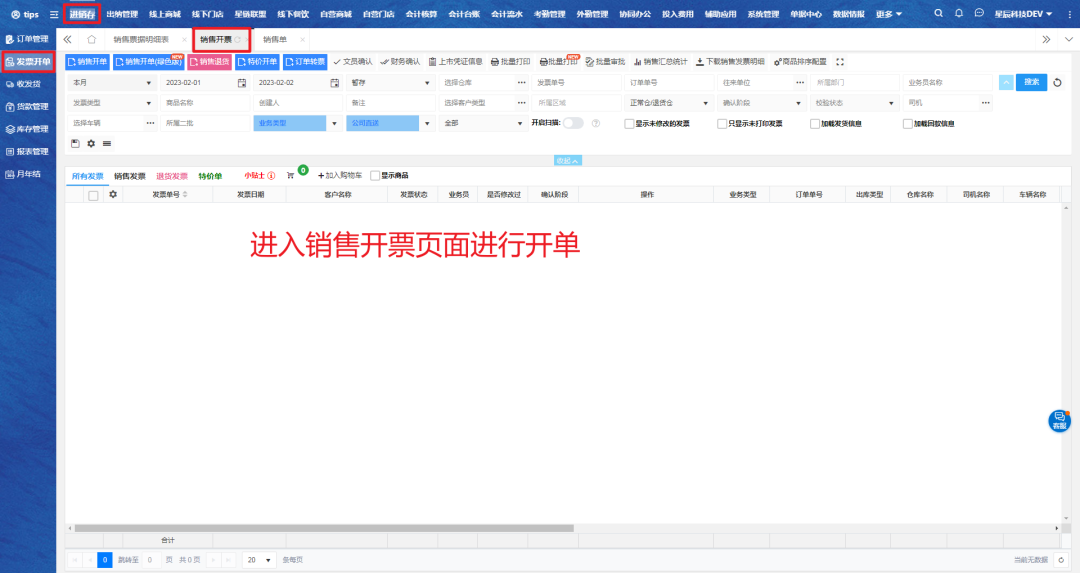Collapse the filter panel with 收起

(x=567, y=160)
